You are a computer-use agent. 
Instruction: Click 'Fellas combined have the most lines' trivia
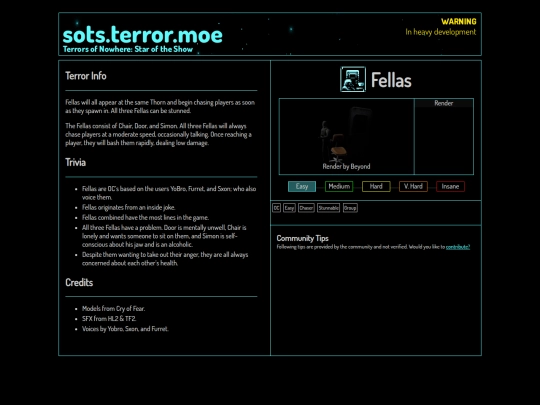point(145,218)
